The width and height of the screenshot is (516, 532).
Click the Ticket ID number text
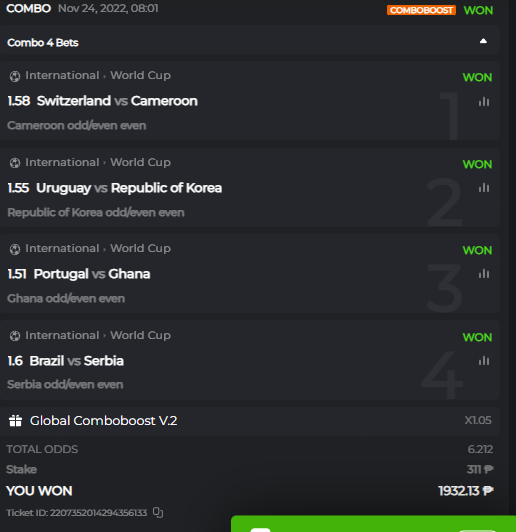click(98, 512)
